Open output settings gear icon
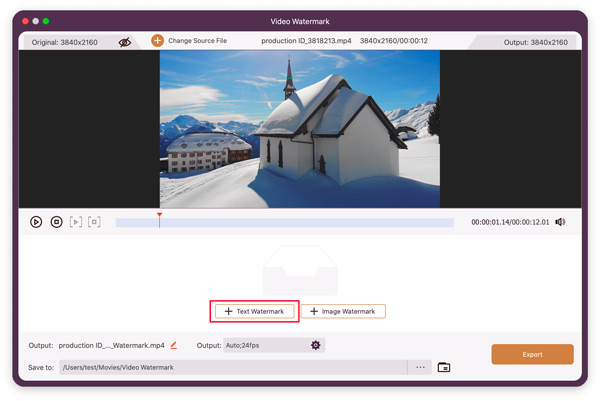 [x=315, y=345]
